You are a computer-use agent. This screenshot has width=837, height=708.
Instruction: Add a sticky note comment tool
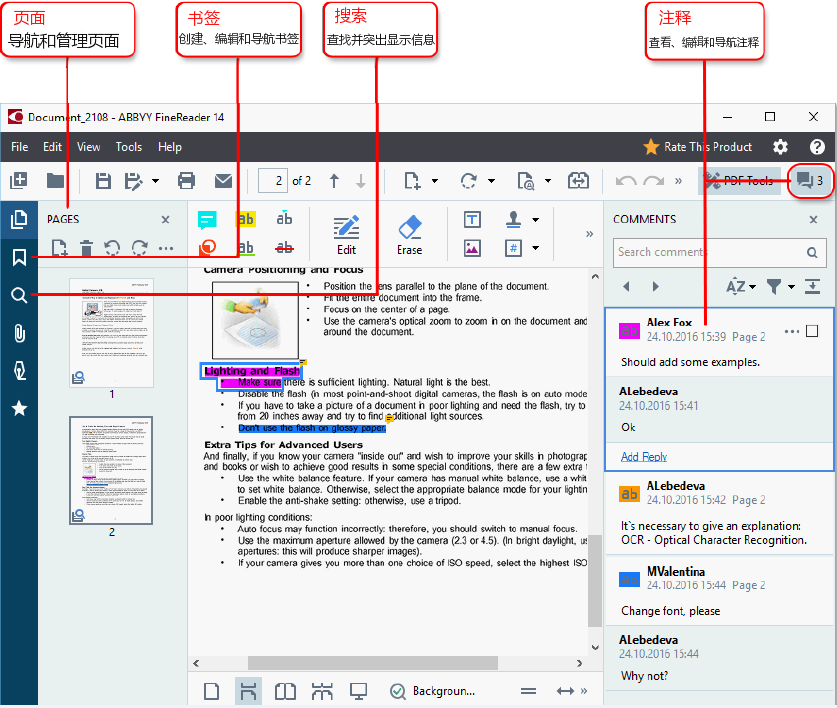(207, 220)
